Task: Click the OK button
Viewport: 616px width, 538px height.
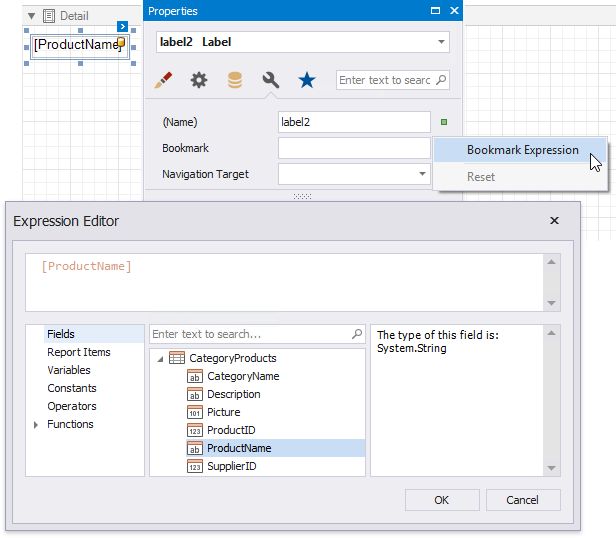Action: 441,500
